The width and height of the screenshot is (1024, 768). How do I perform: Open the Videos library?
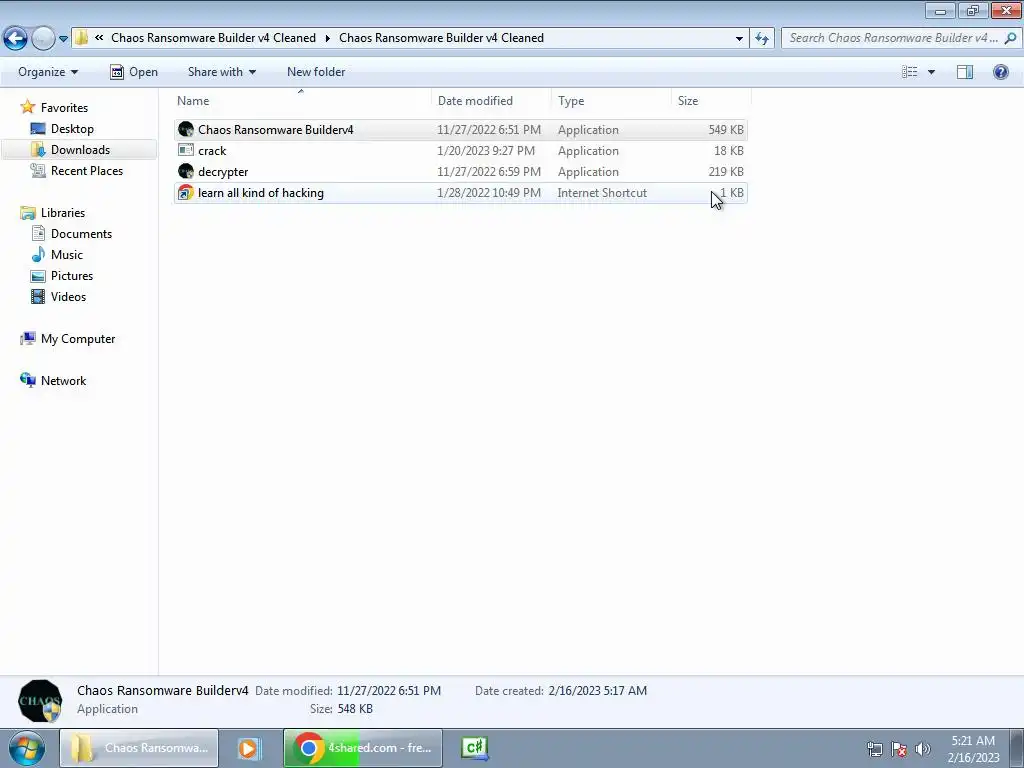tap(68, 296)
